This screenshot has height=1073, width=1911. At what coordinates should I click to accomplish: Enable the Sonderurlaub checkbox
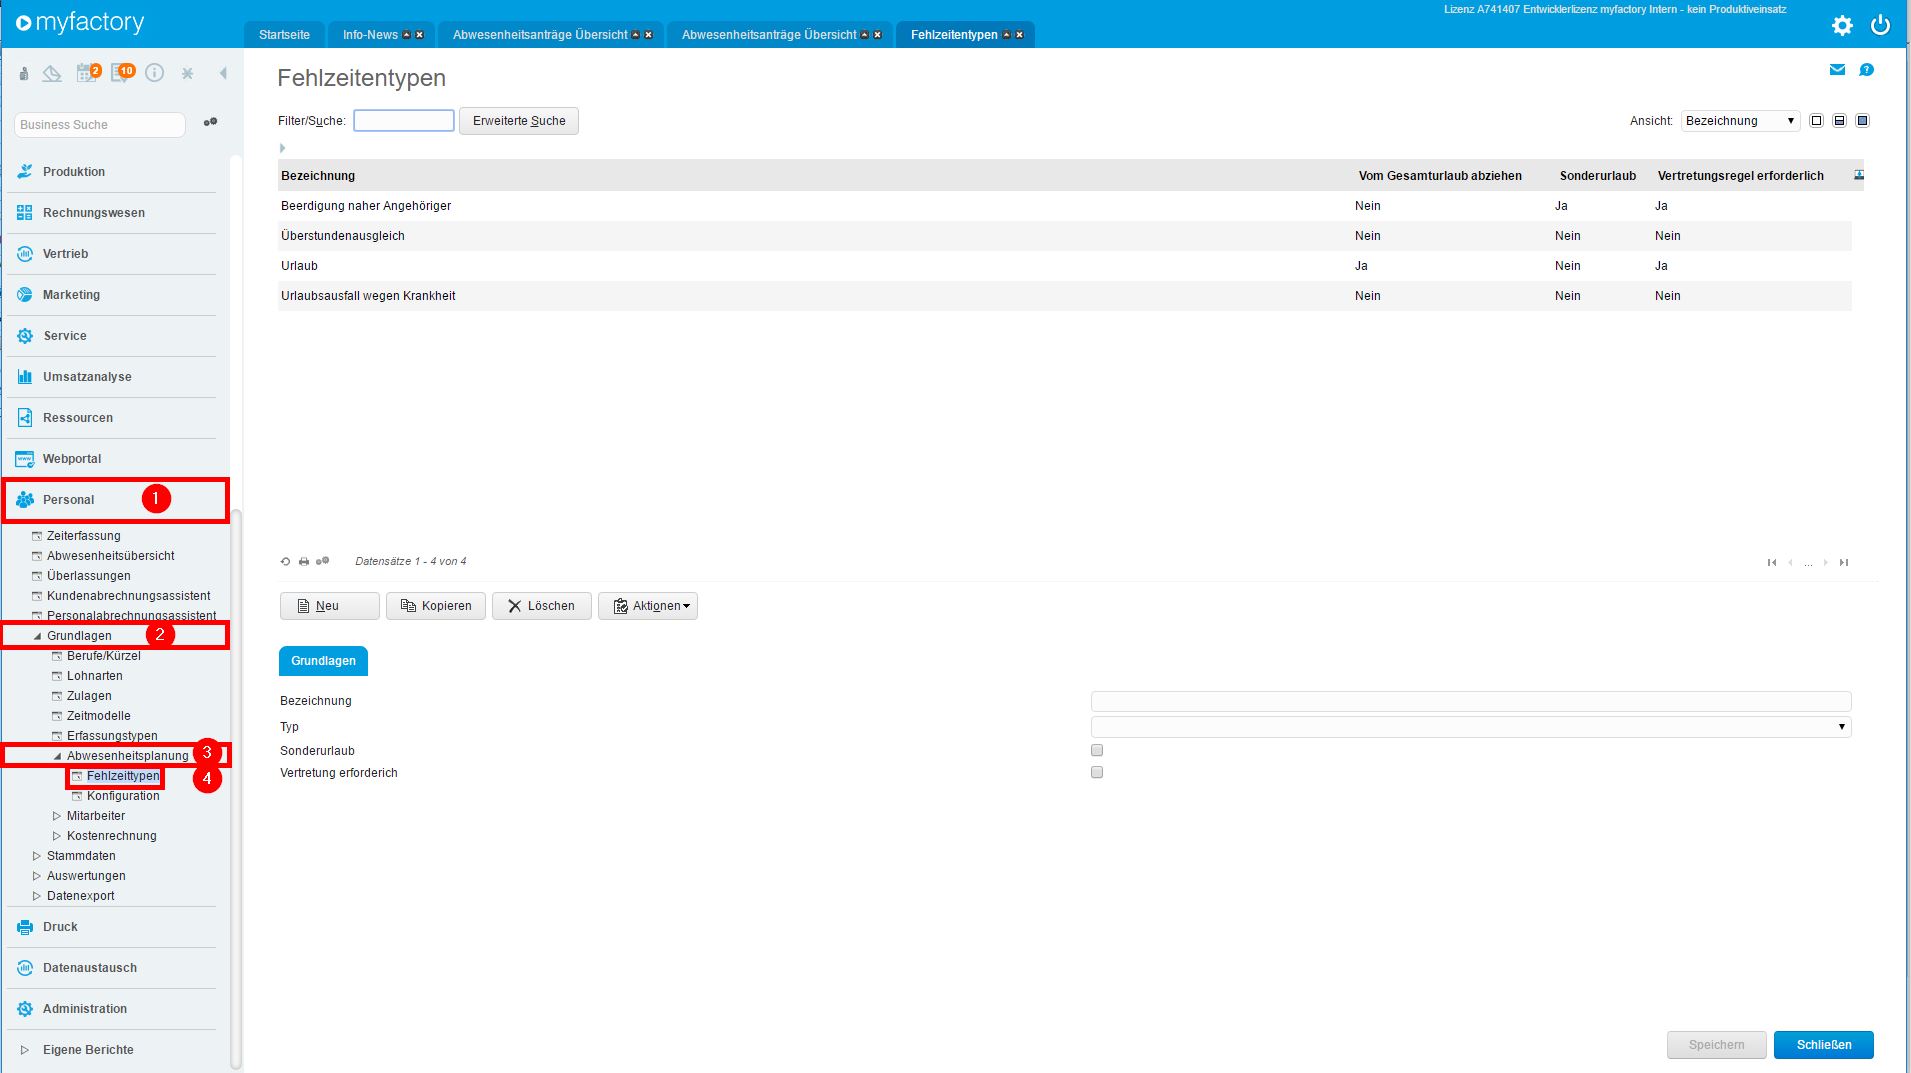click(x=1097, y=750)
